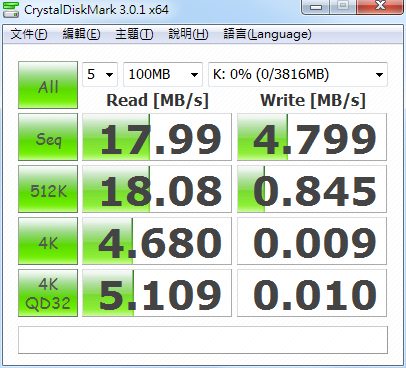This screenshot has height=368, width=406.
Task: Select the 4K QD32 read result 5.109
Action: (x=157, y=293)
